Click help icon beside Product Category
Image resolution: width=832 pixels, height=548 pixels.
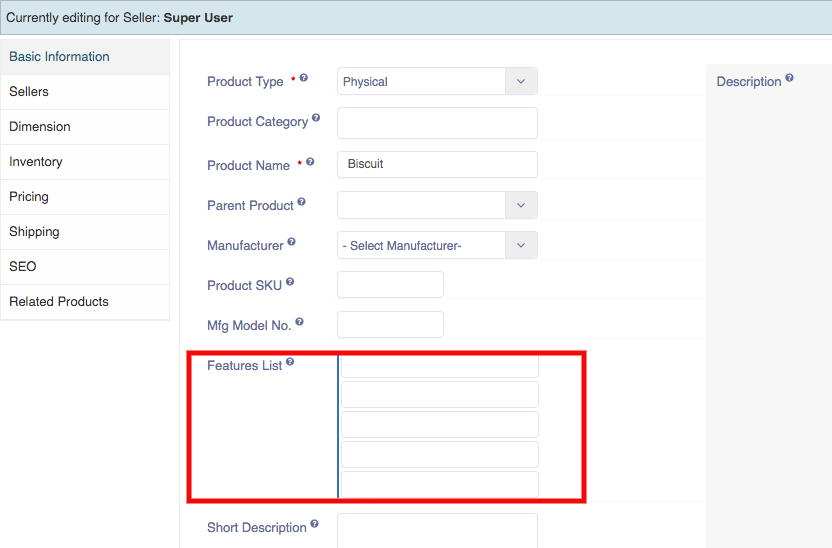click(316, 118)
